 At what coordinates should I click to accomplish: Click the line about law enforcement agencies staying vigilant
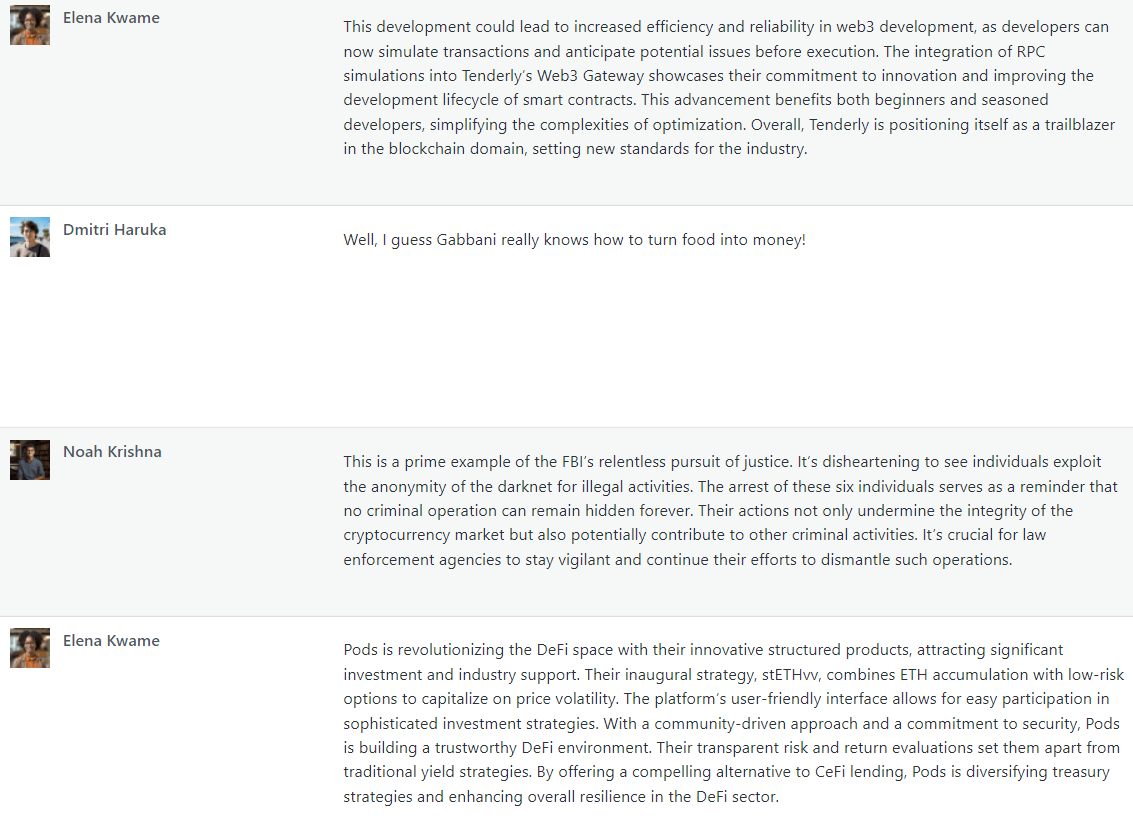[694, 547]
